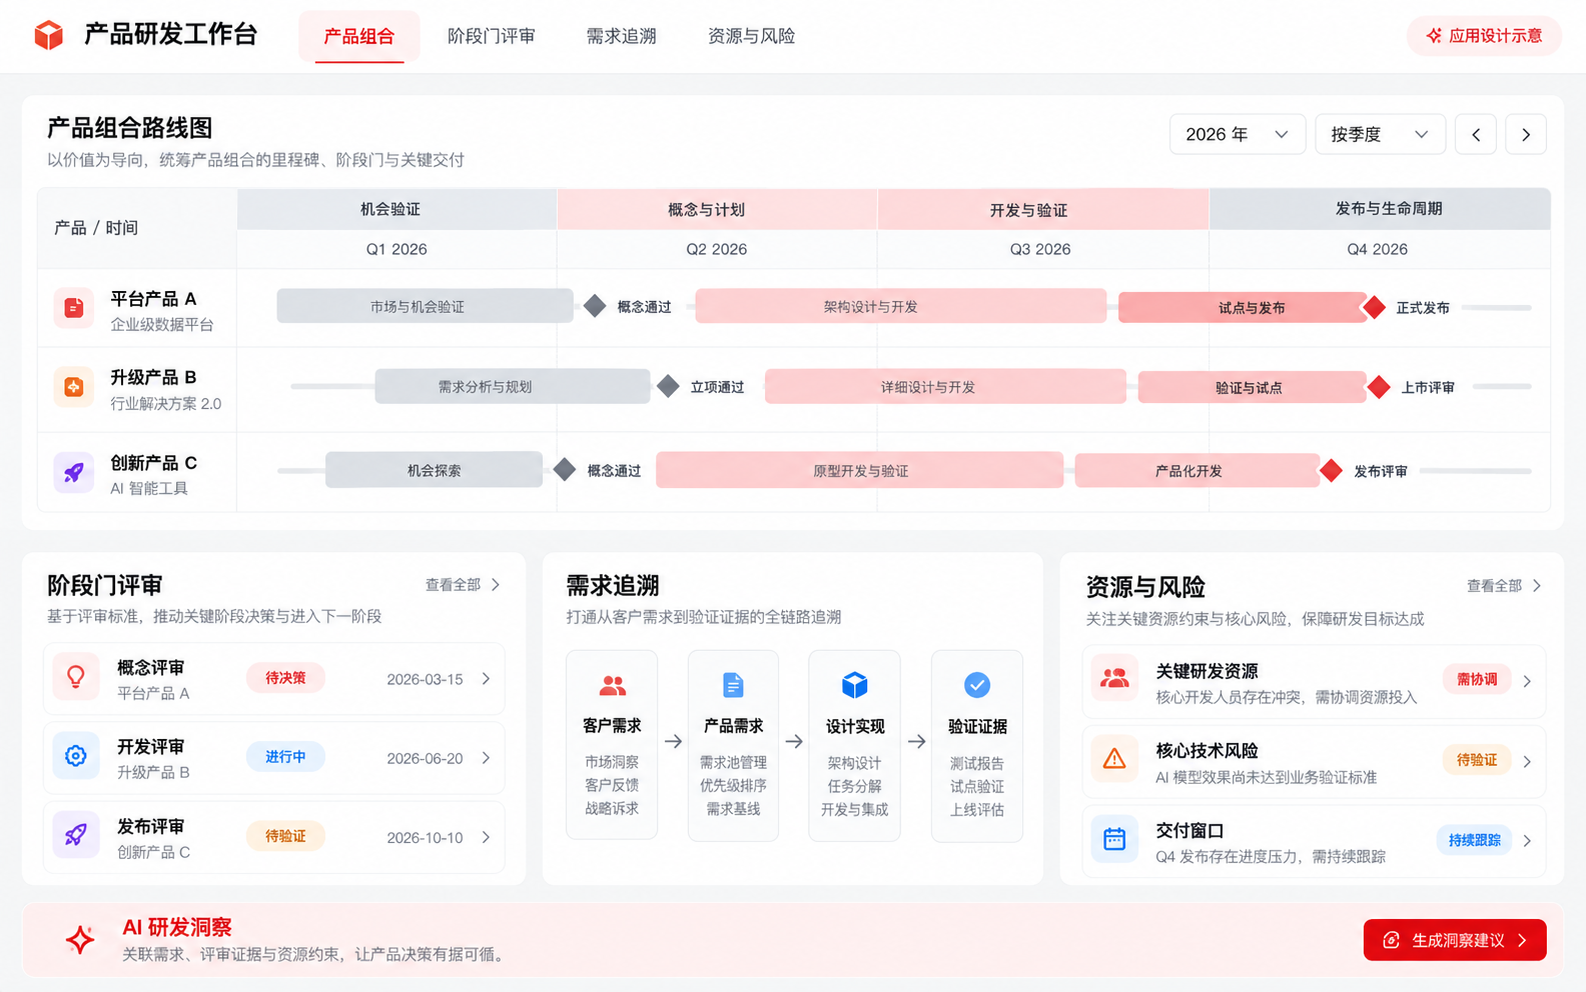Expand the 概念评审 row chevron
Screen dimensions: 1586x992
click(x=486, y=679)
